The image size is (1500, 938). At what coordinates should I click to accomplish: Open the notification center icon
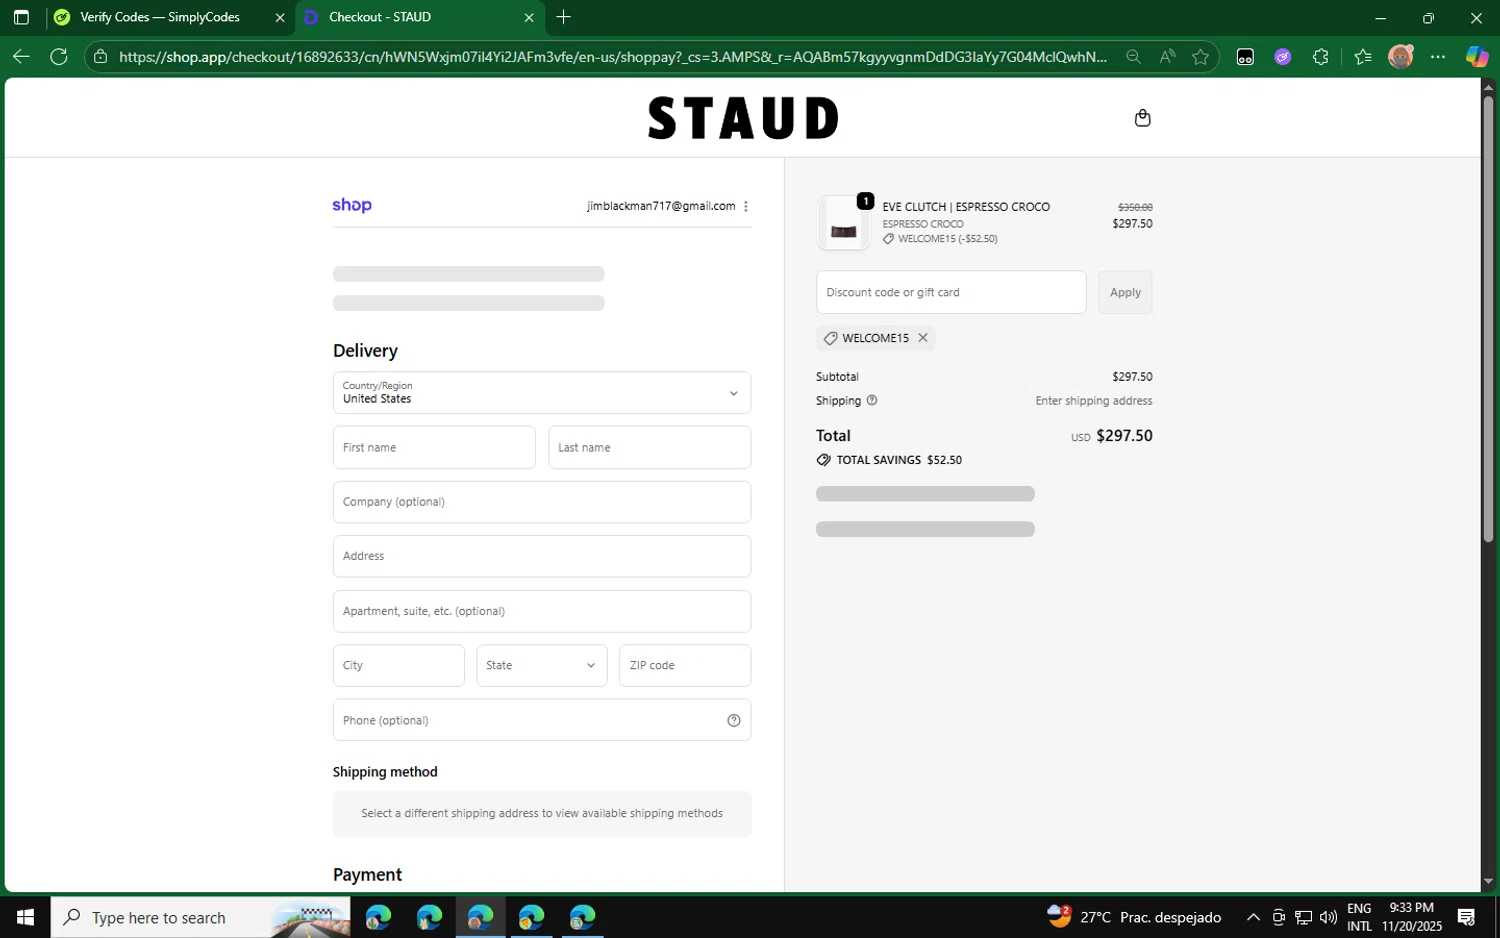[x=1467, y=917]
